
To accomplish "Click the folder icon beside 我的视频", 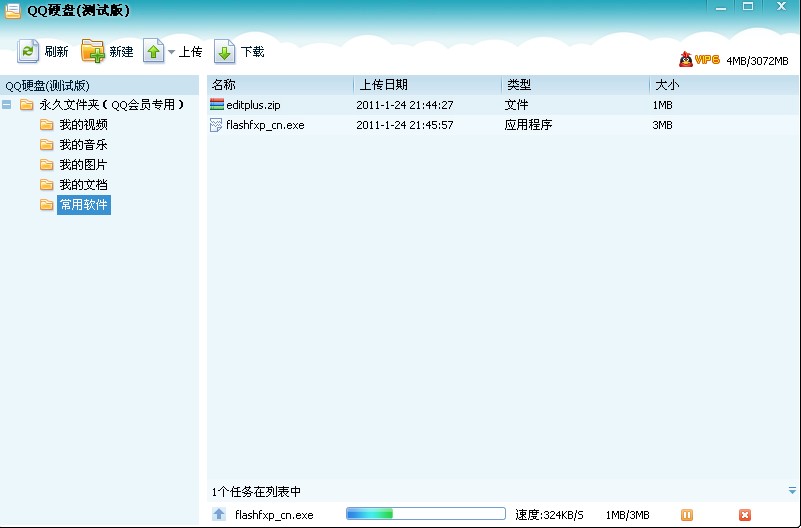I will pos(46,125).
